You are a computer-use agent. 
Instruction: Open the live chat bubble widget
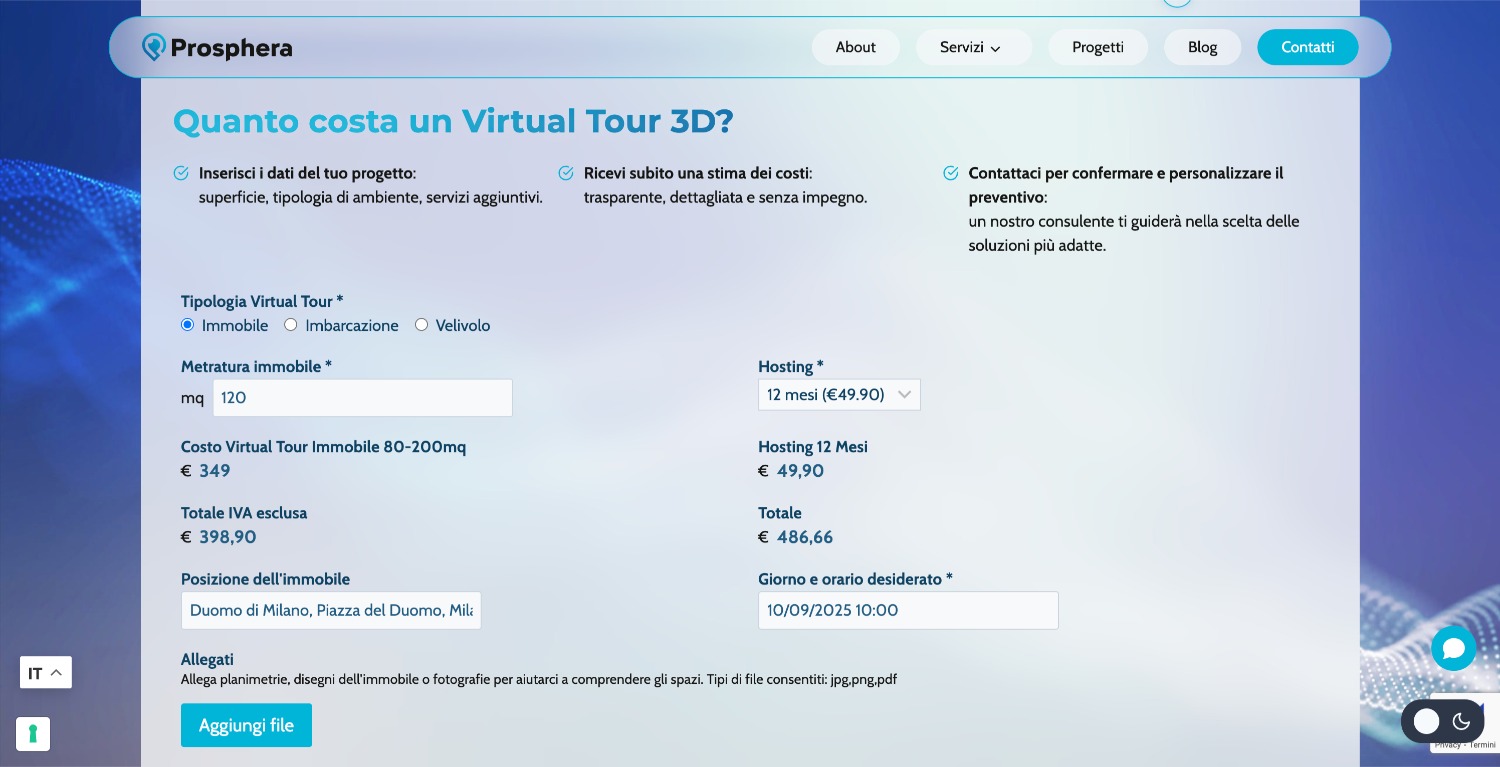[1453, 648]
